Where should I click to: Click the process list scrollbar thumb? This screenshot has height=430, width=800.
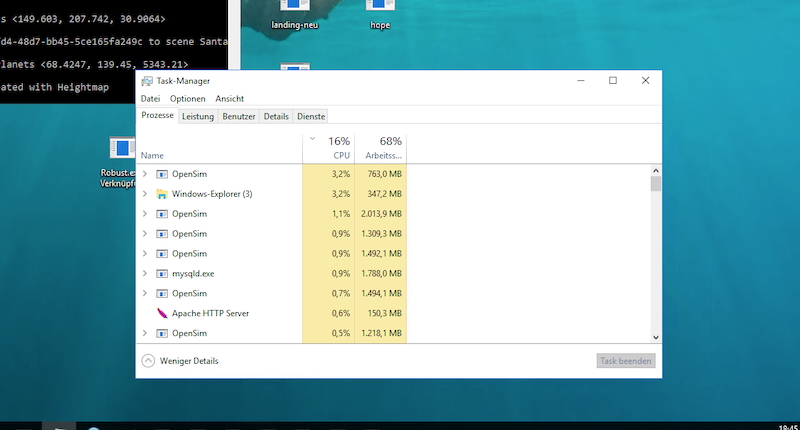click(x=656, y=184)
